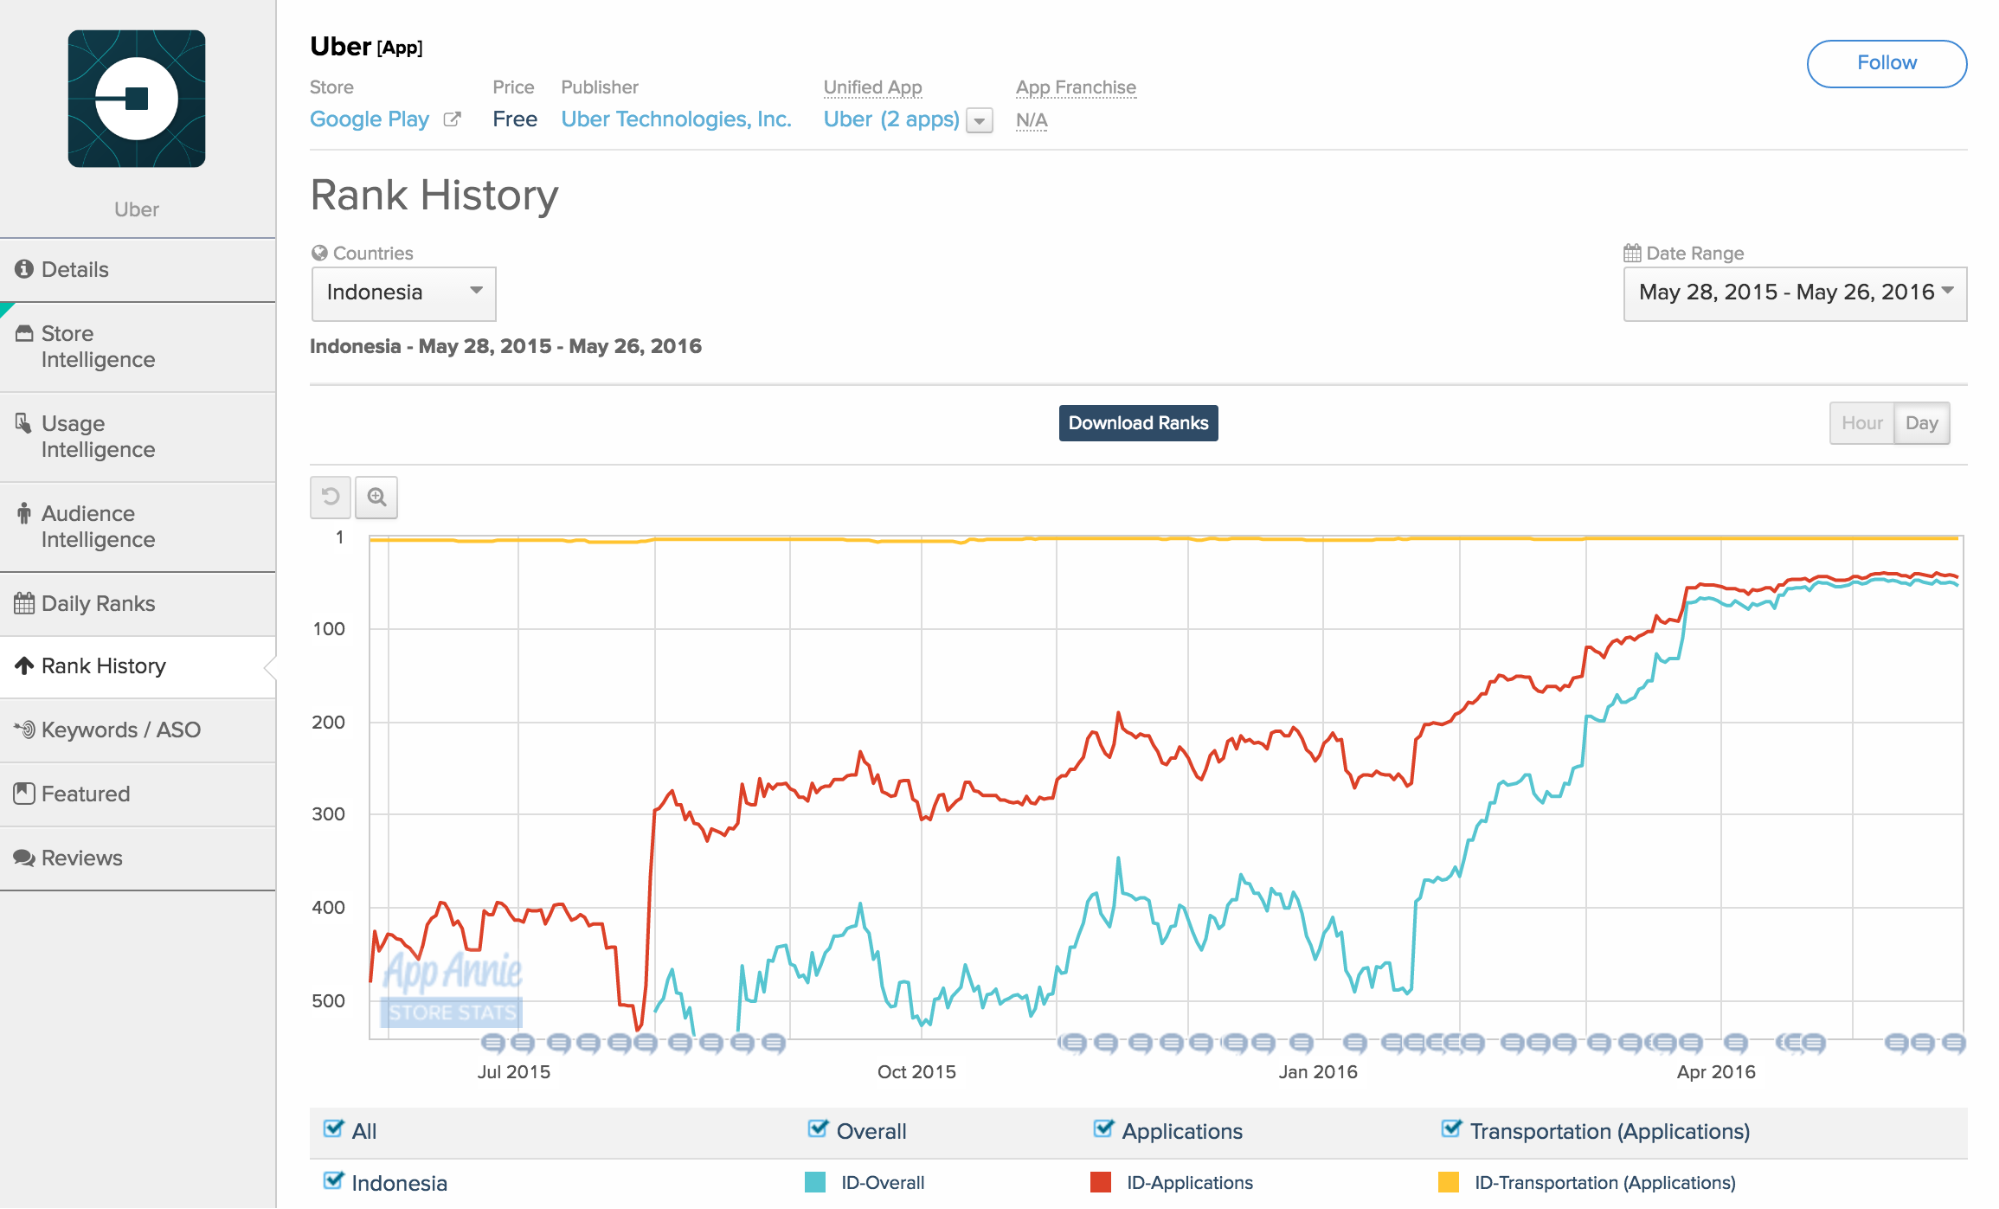Image resolution: width=1999 pixels, height=1209 pixels.
Task: Click the Follow button
Action: (x=1886, y=63)
